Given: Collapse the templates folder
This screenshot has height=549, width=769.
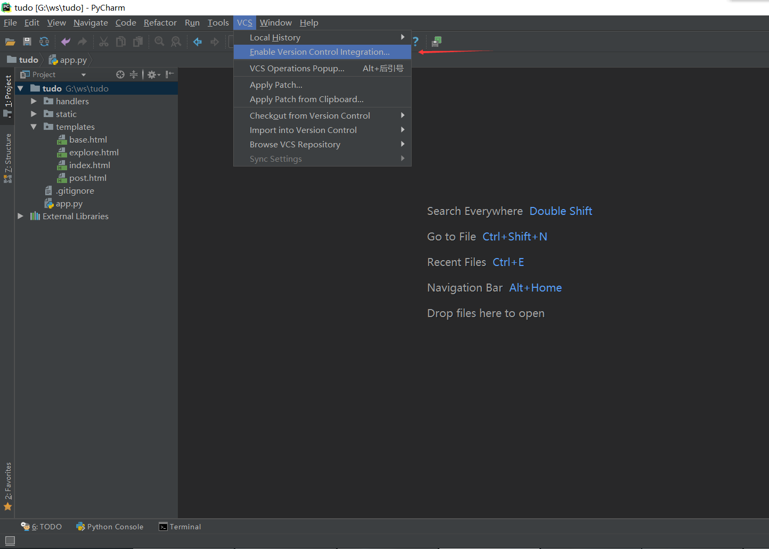Looking at the screenshot, I should [x=34, y=127].
